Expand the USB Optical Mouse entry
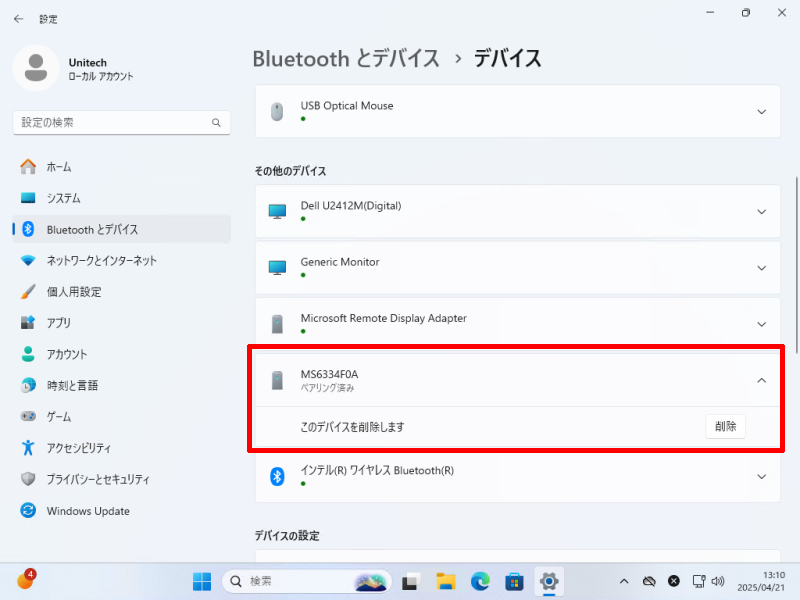Viewport: 800px width, 600px height. tap(762, 112)
